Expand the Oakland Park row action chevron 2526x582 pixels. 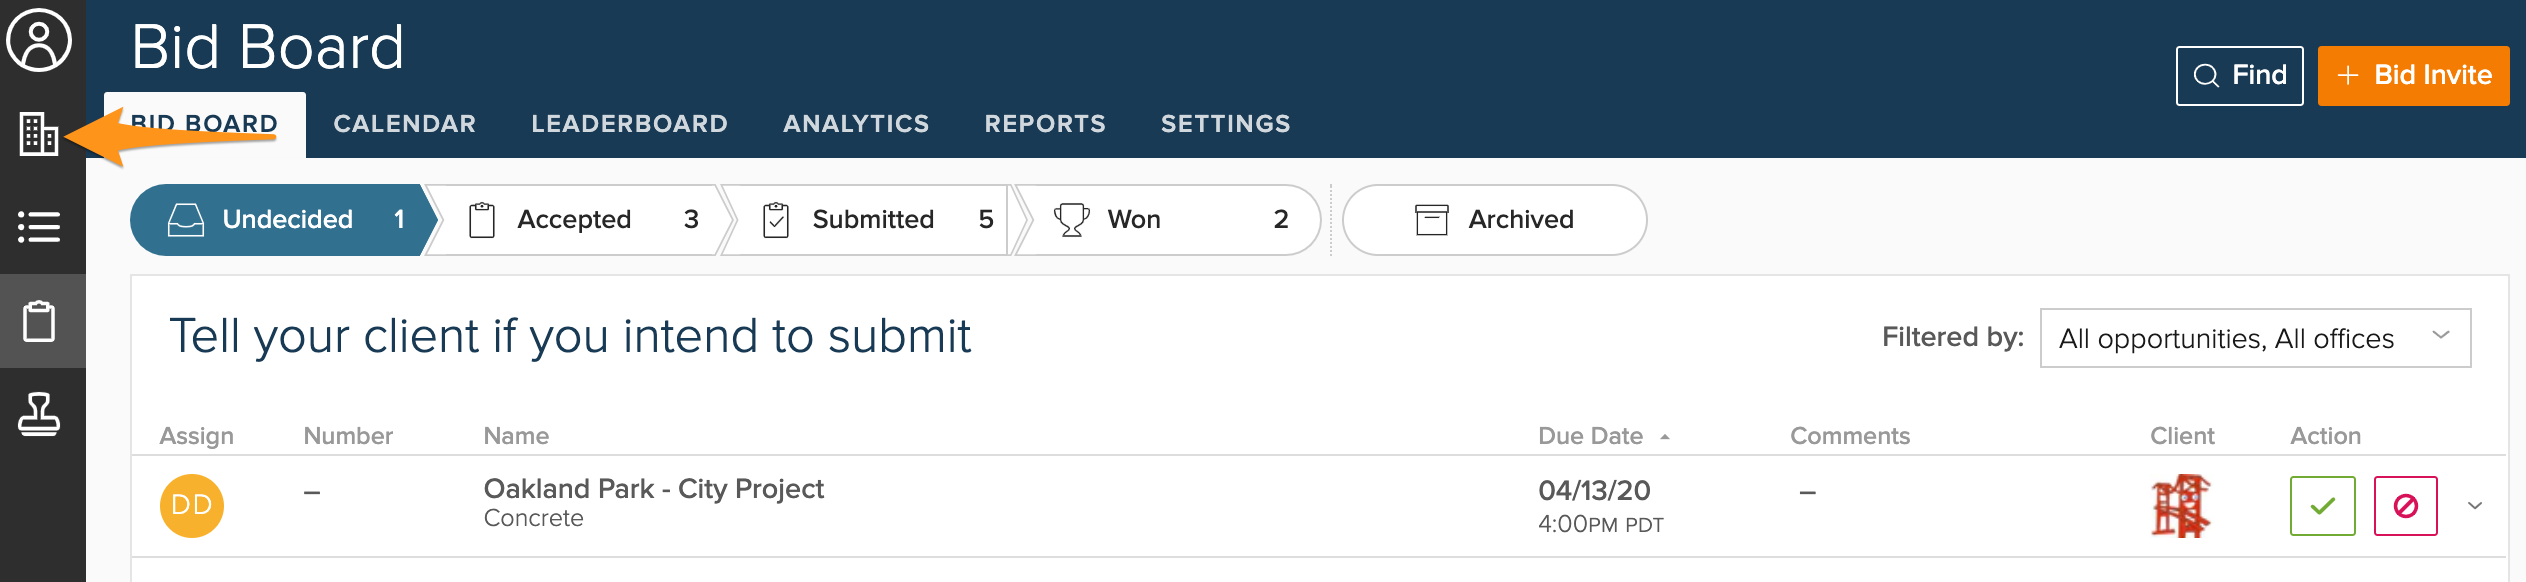pos(2475,506)
